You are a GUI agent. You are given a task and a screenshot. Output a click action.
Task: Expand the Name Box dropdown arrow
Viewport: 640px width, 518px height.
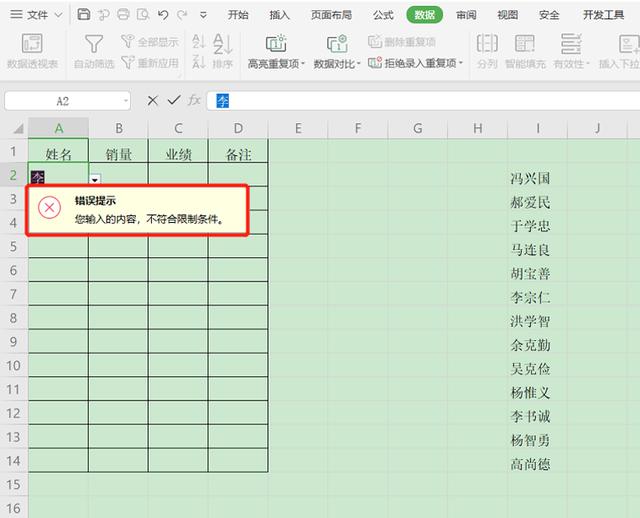click(x=126, y=101)
